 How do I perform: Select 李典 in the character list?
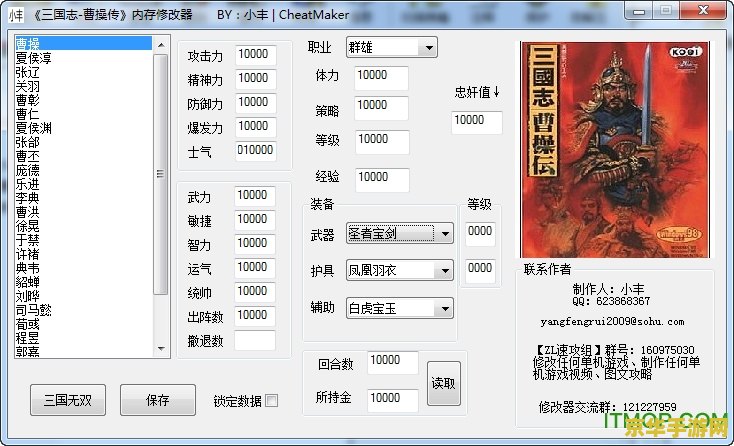83,198
